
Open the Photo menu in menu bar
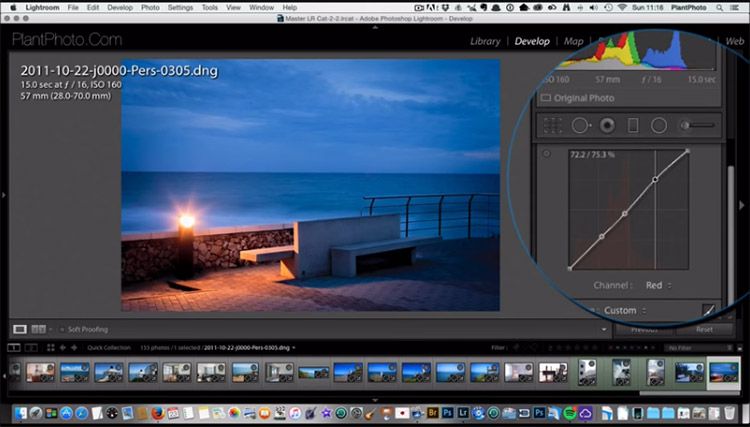coord(150,7)
